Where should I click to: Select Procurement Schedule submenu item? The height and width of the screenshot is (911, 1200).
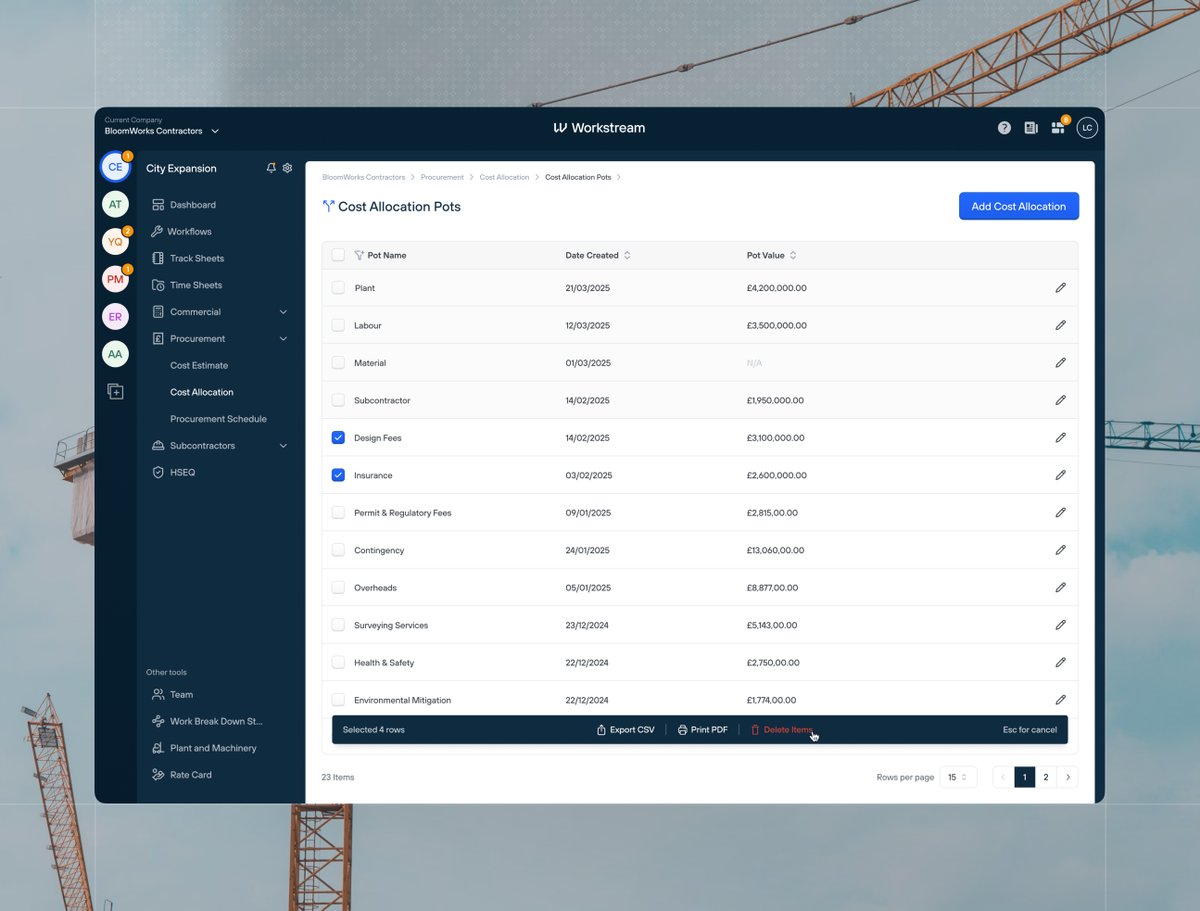(220, 419)
